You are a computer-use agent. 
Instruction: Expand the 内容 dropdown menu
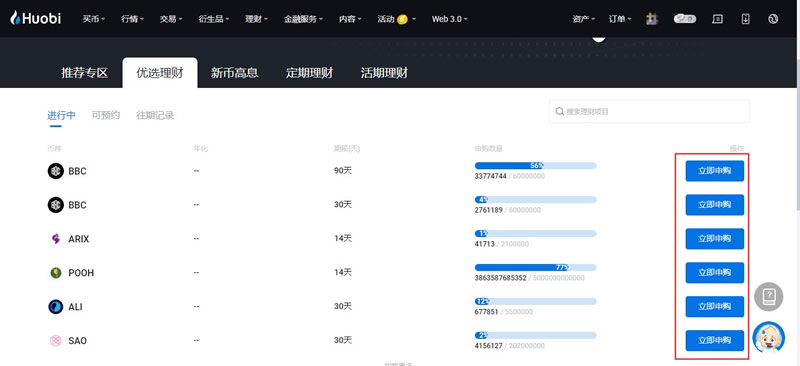[x=350, y=19]
